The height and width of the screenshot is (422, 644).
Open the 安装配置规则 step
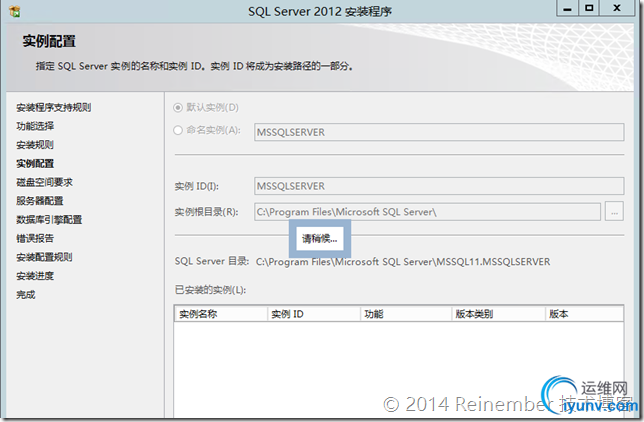(x=44, y=257)
